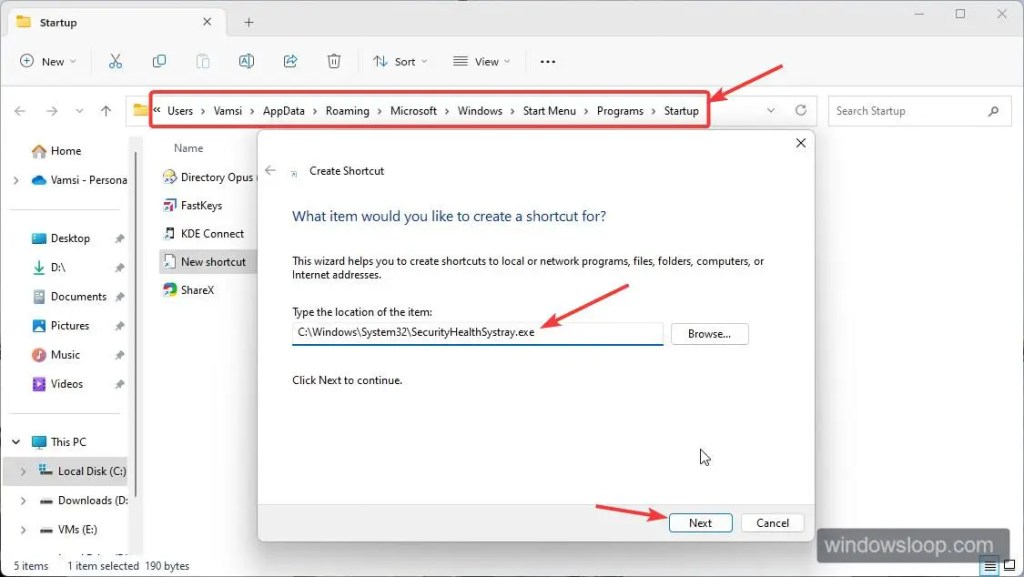Click the Rename icon in toolbar
This screenshot has width=1024, height=577.
tap(246, 61)
